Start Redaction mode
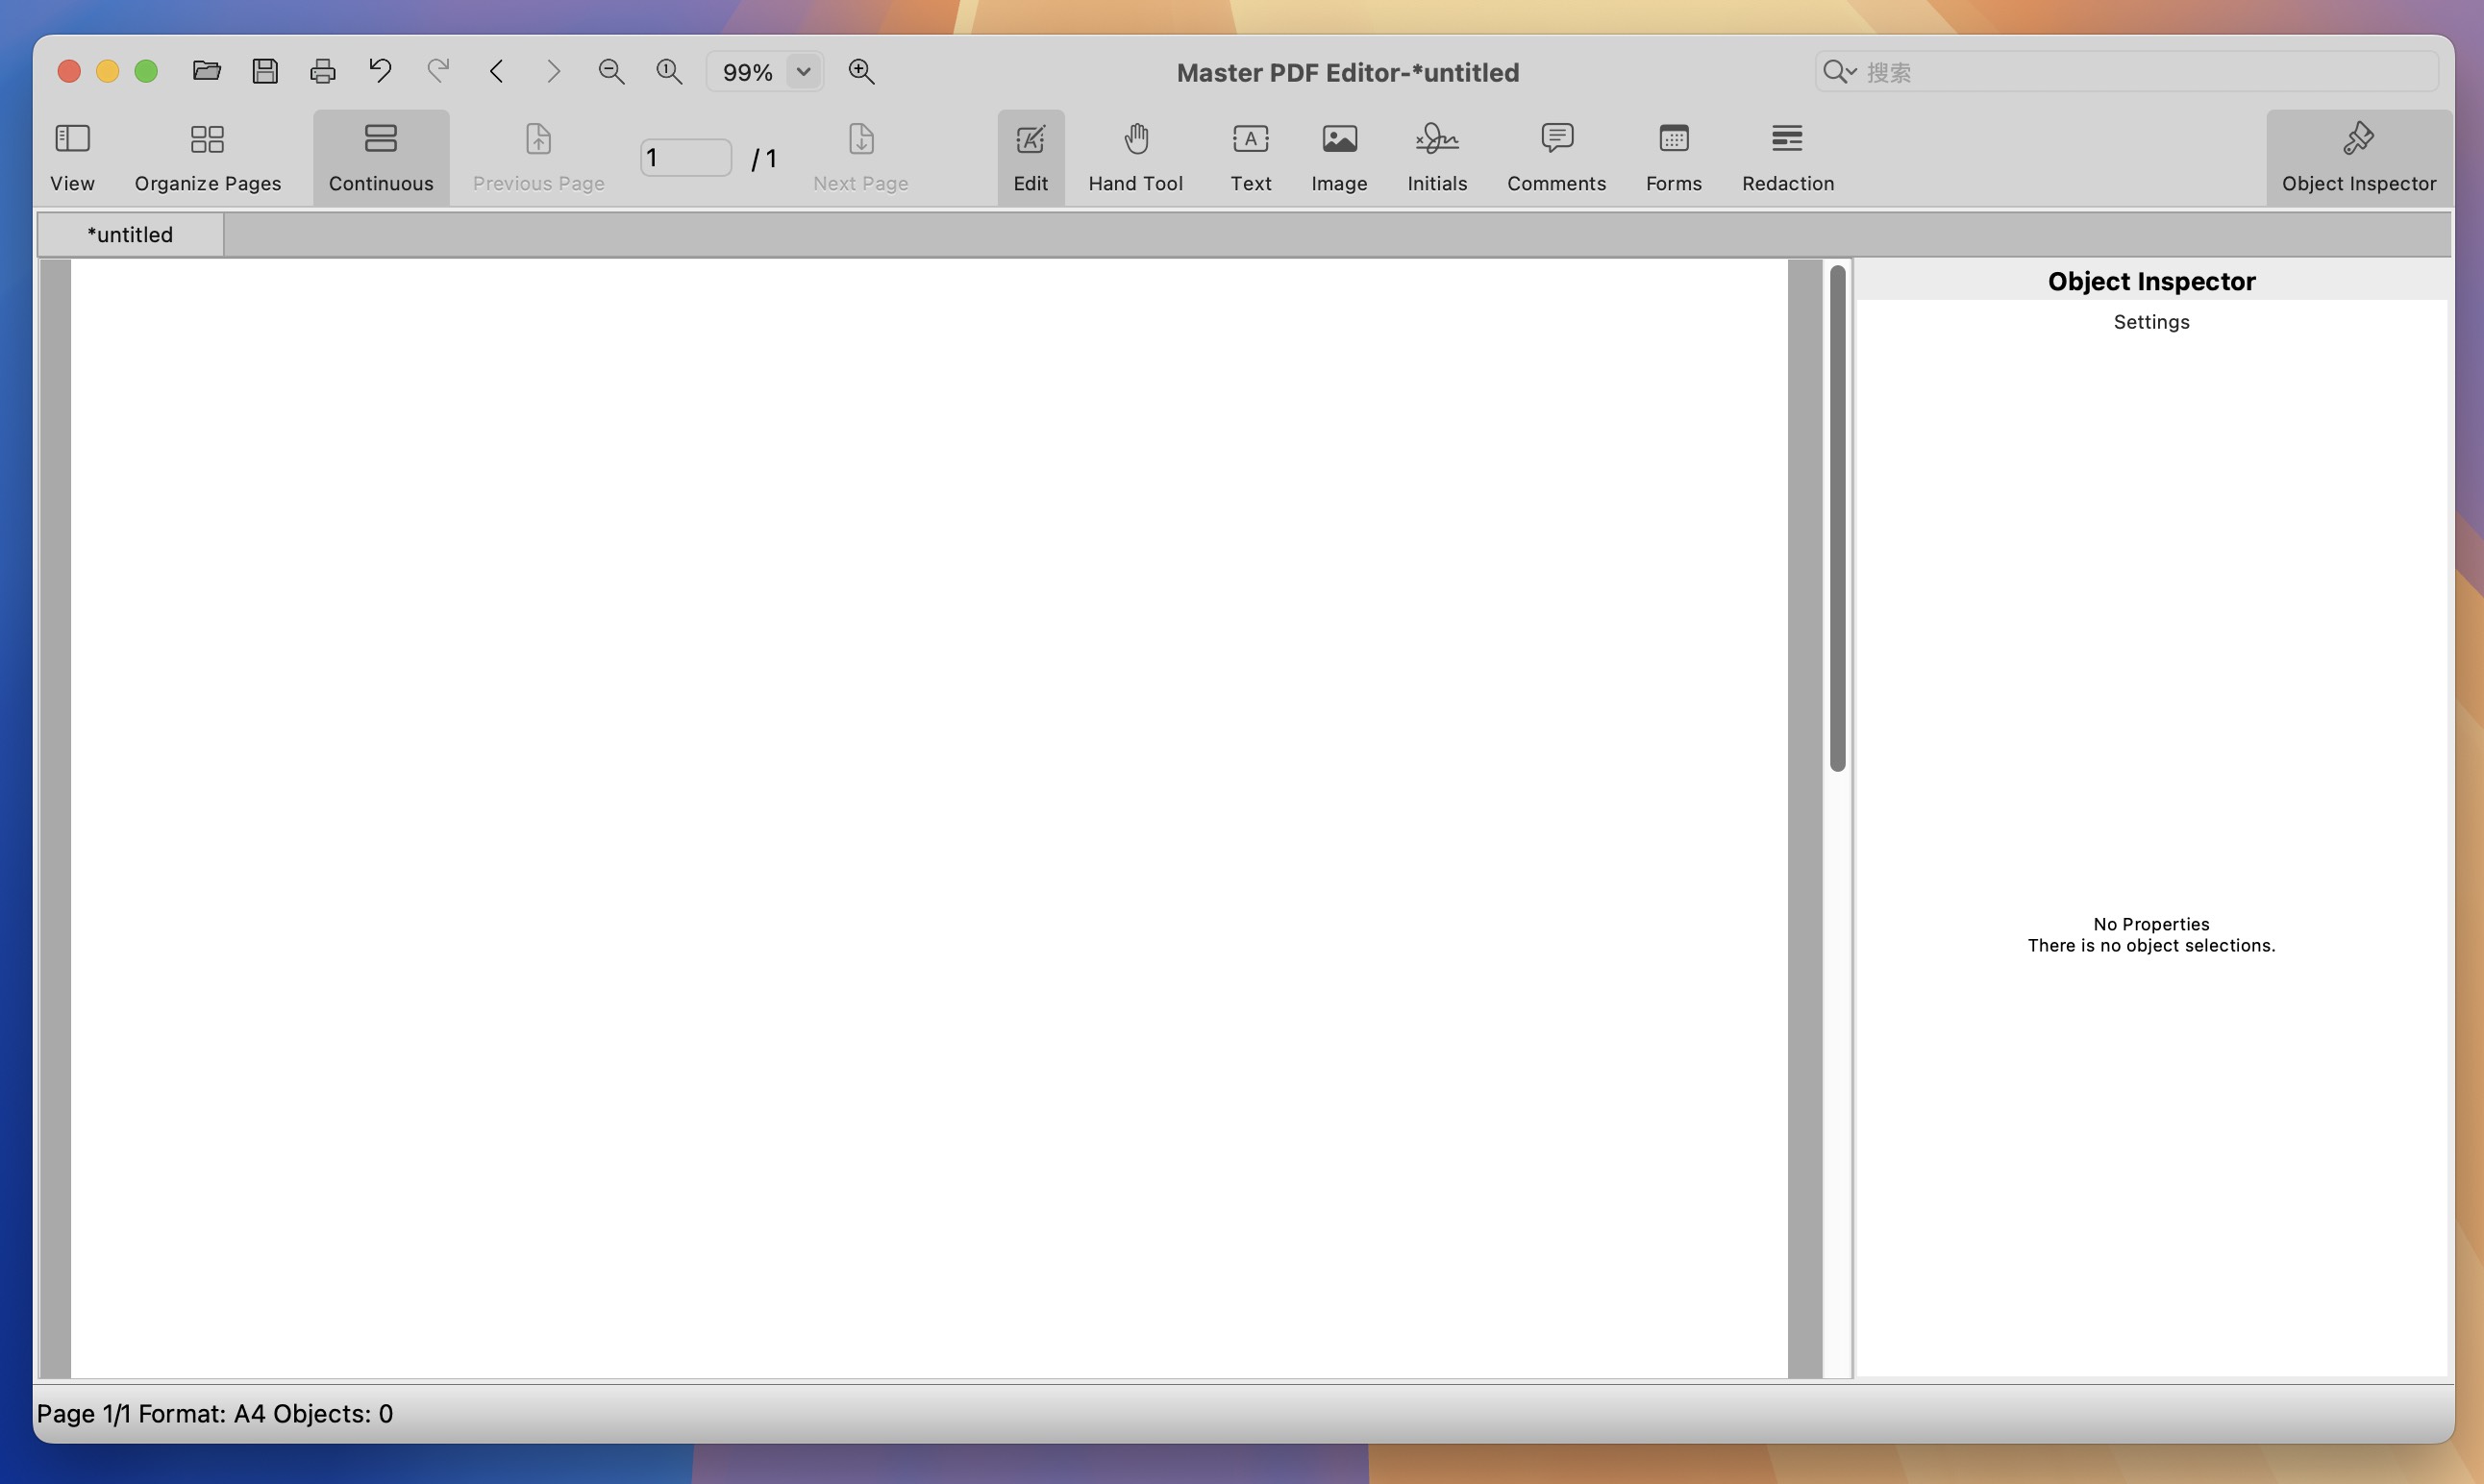Screen dimensions: 2484x1484 tap(1787, 156)
